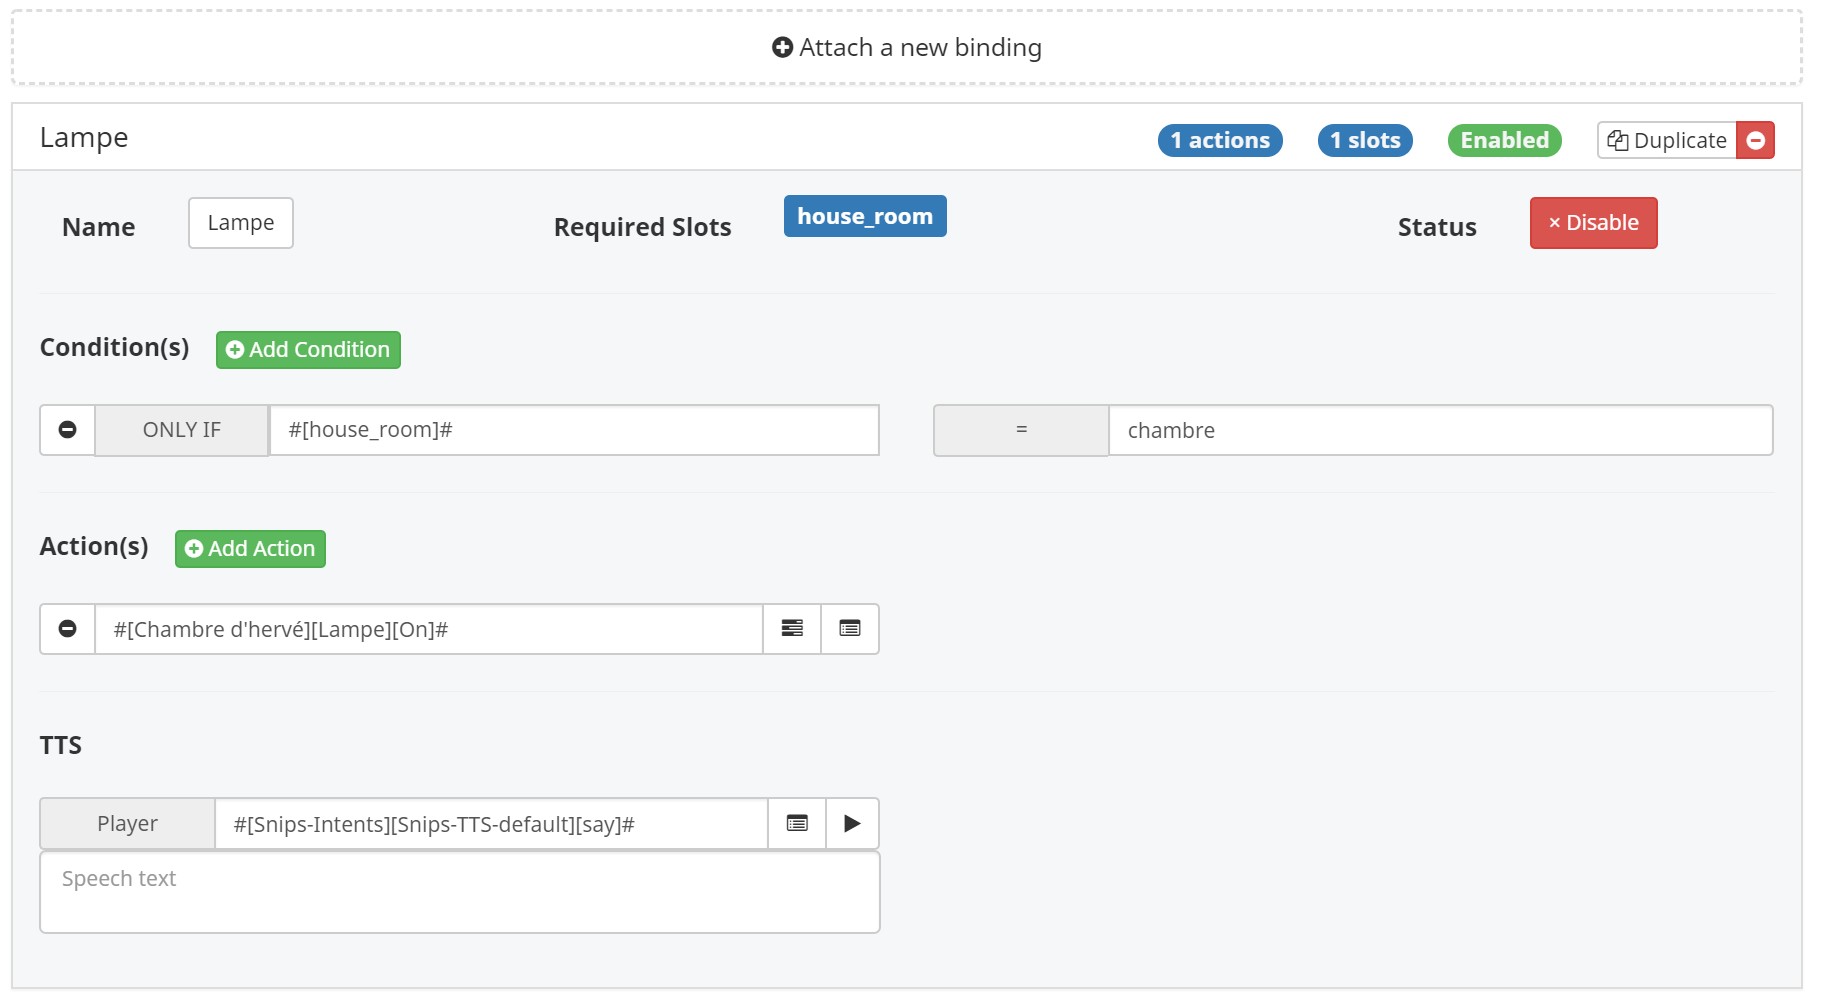This screenshot has height=1005, width=1832.
Task: Edit the binding Name field Lampe
Action: coord(241,223)
